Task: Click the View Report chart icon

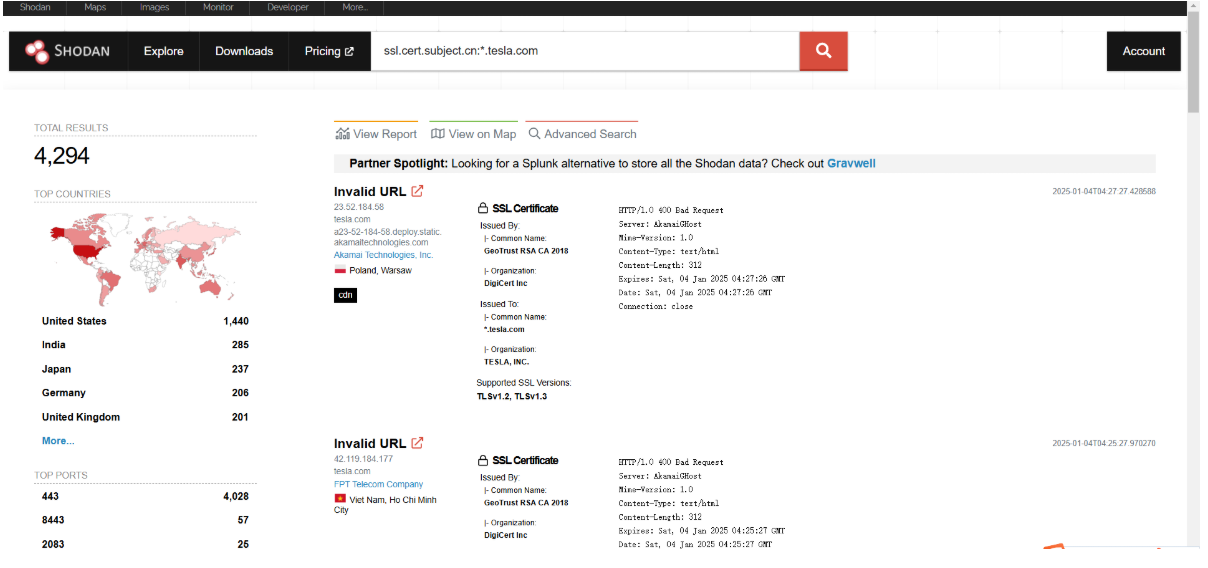Action: point(342,134)
